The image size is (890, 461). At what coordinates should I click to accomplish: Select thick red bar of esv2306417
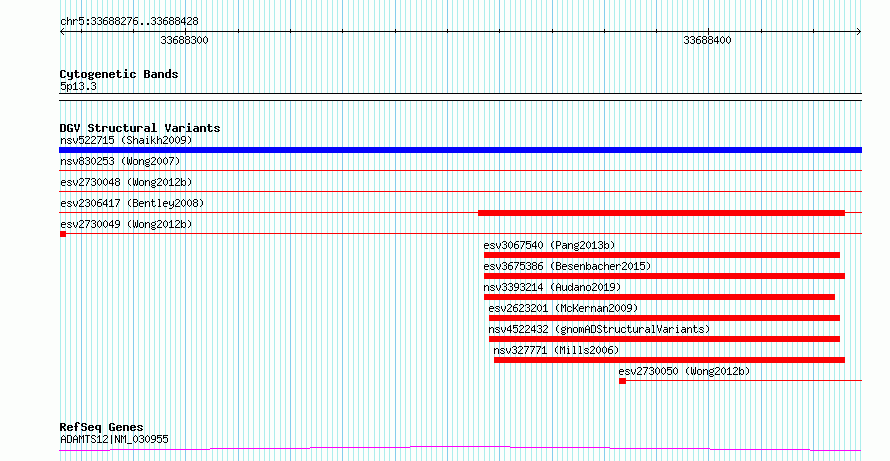(x=661, y=213)
